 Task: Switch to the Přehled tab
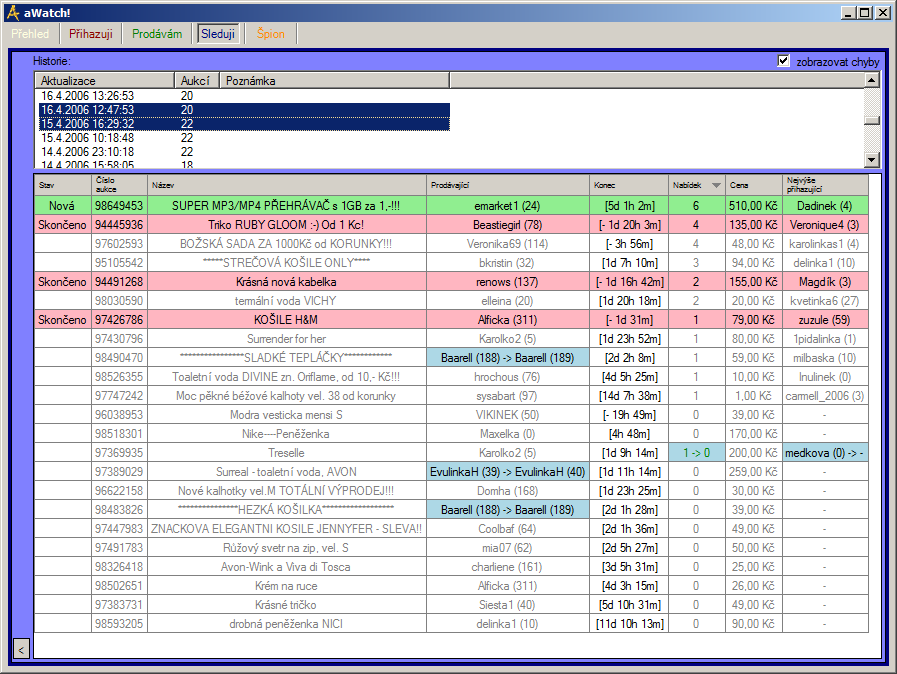[30, 34]
